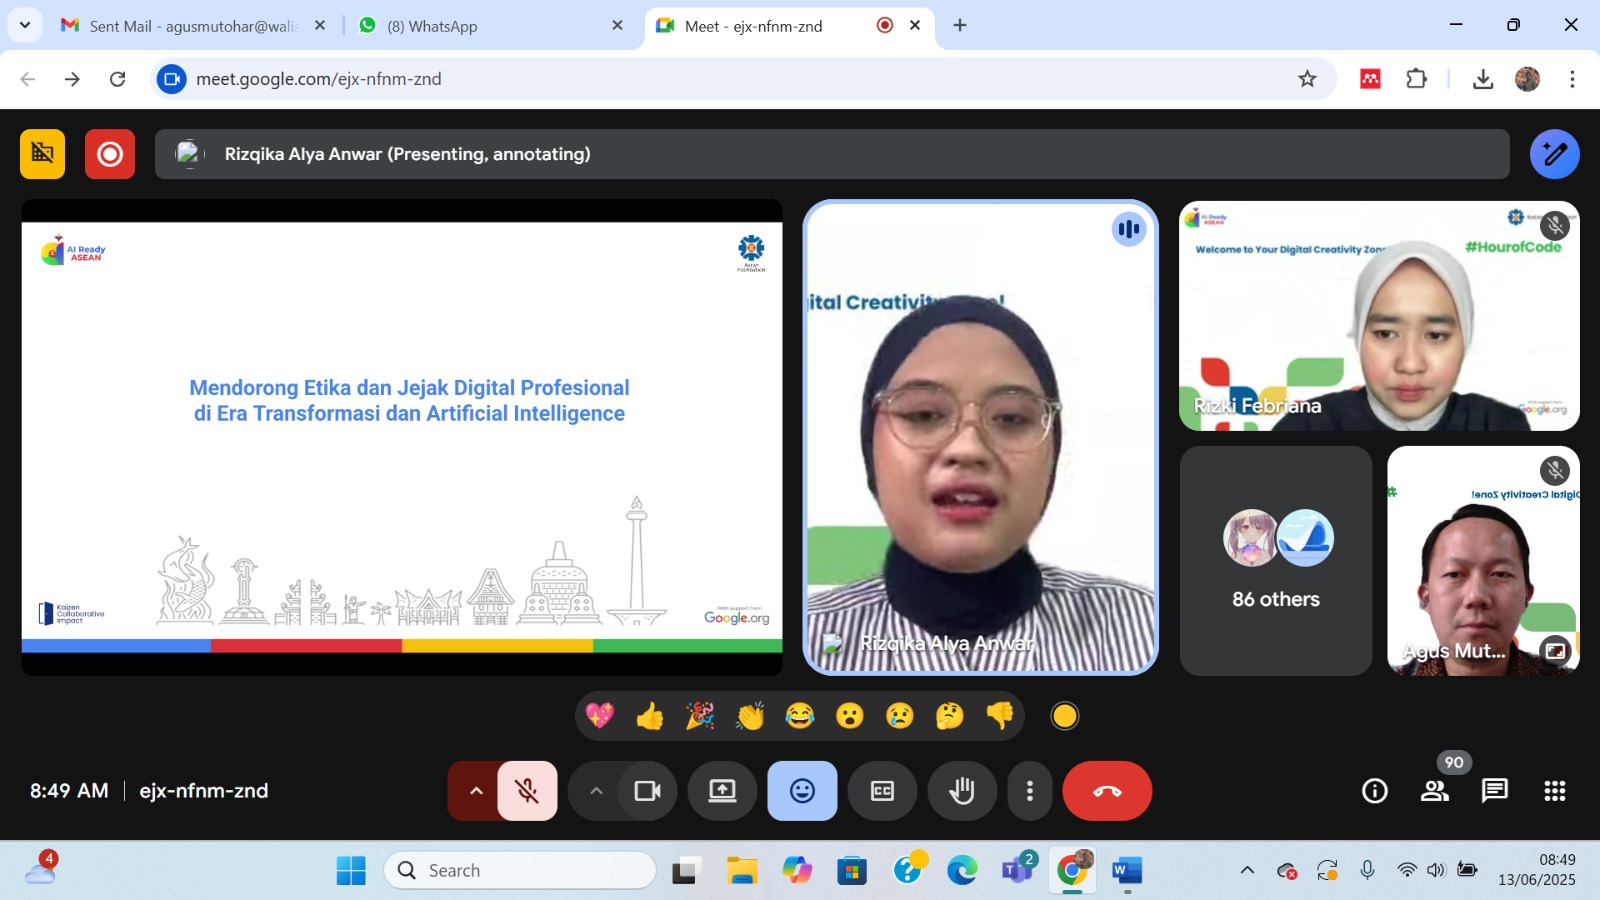Open the activities grid icon

coord(1554,791)
